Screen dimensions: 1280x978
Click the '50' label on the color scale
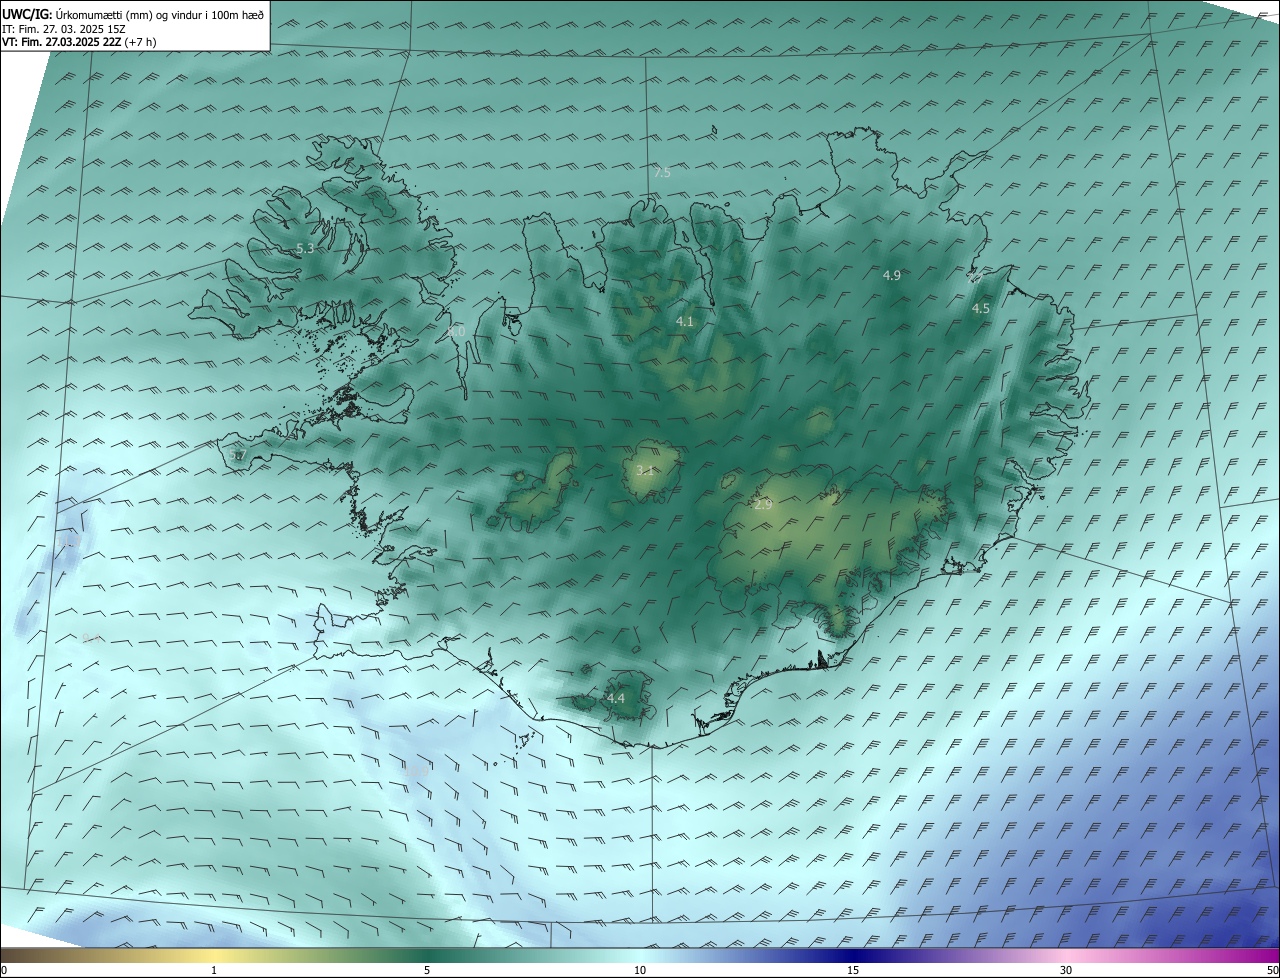click(1272, 970)
